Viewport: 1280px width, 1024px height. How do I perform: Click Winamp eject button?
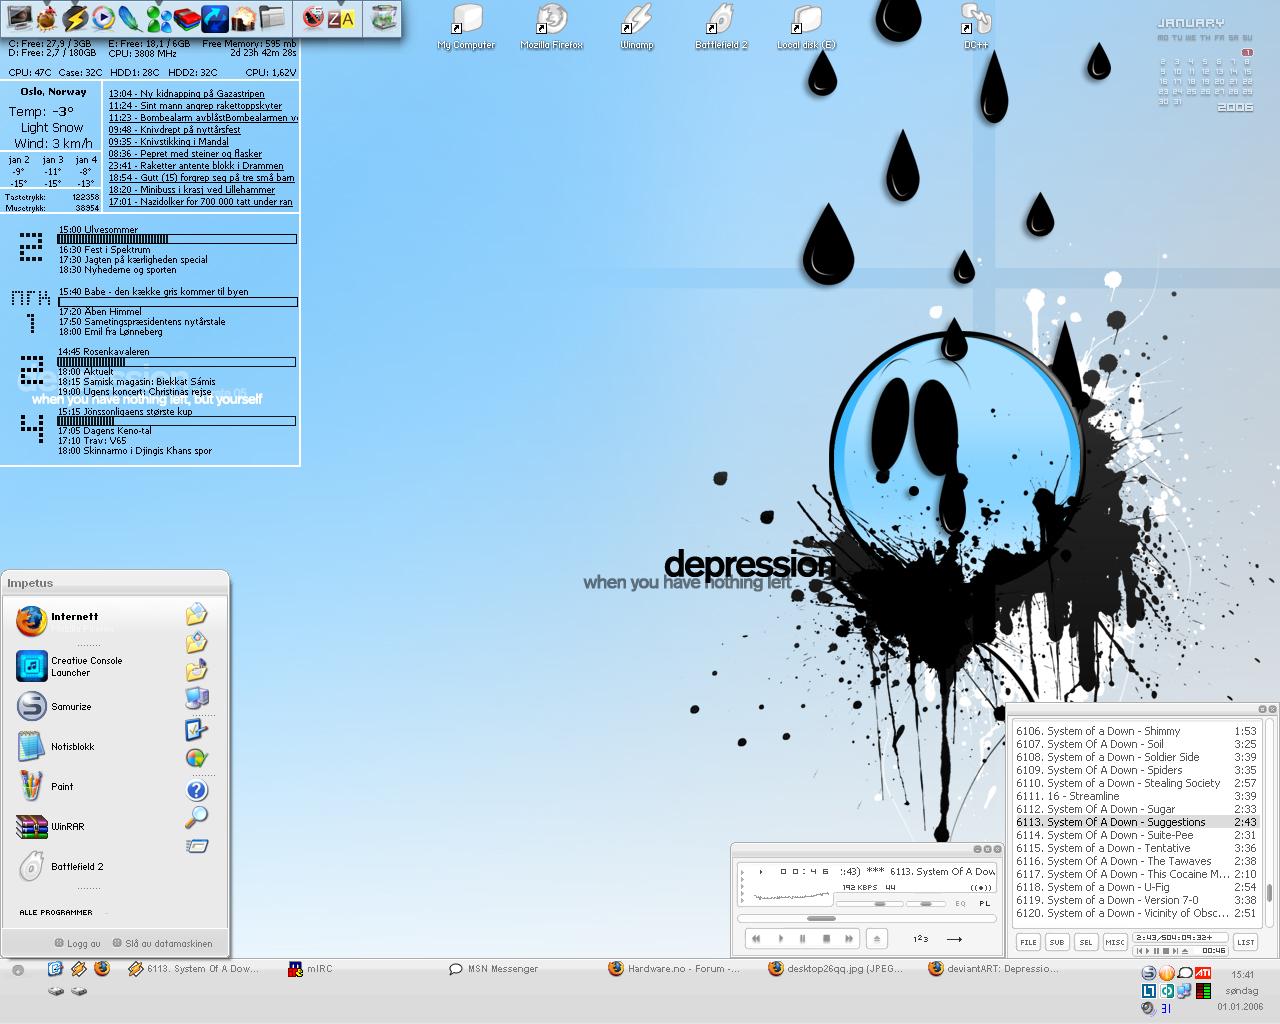point(877,938)
